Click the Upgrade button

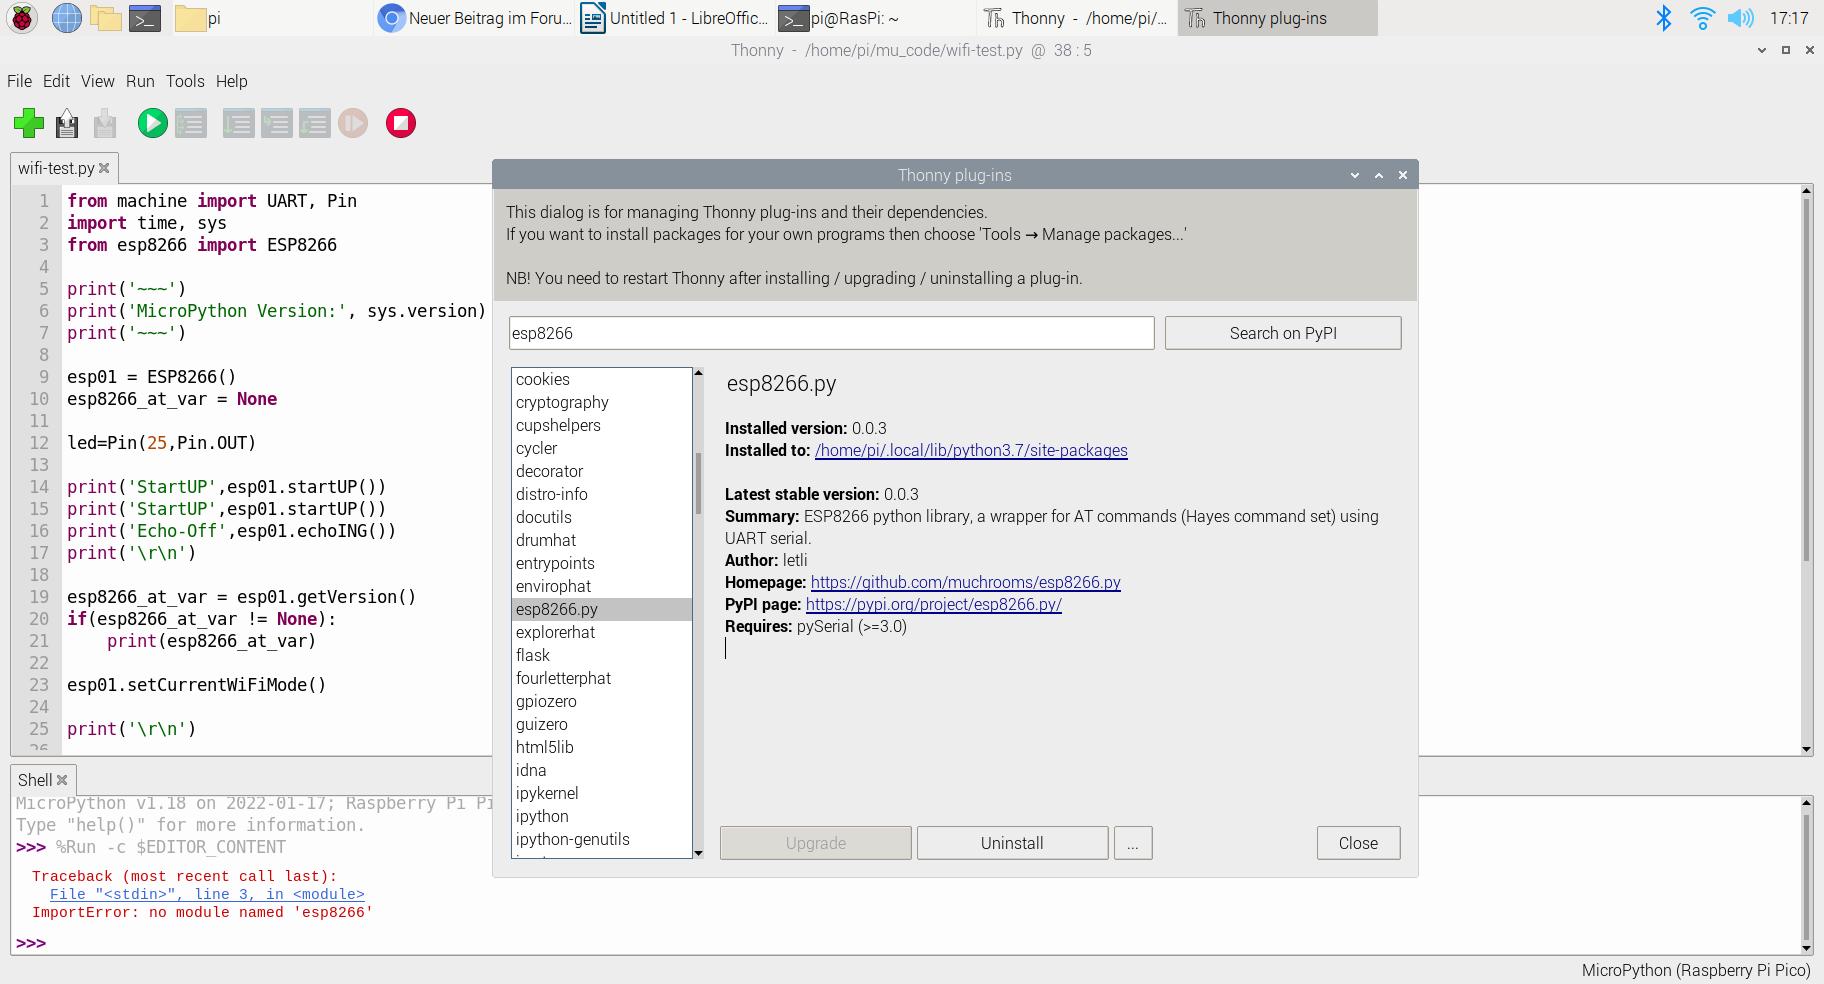pos(816,843)
